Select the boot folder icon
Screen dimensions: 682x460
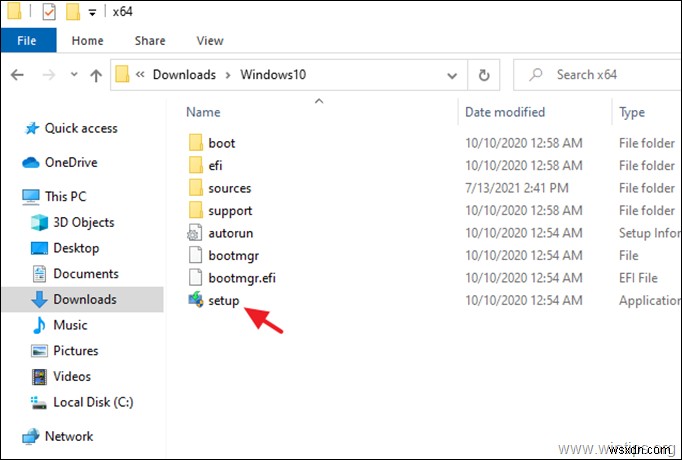click(x=195, y=143)
